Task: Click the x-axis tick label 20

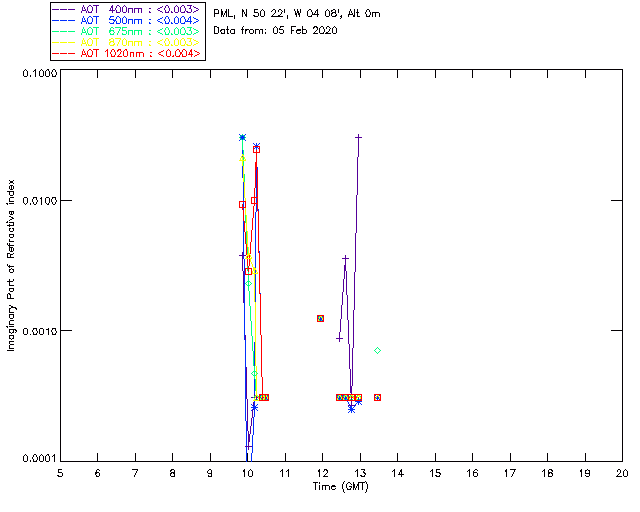Action: tap(622, 474)
